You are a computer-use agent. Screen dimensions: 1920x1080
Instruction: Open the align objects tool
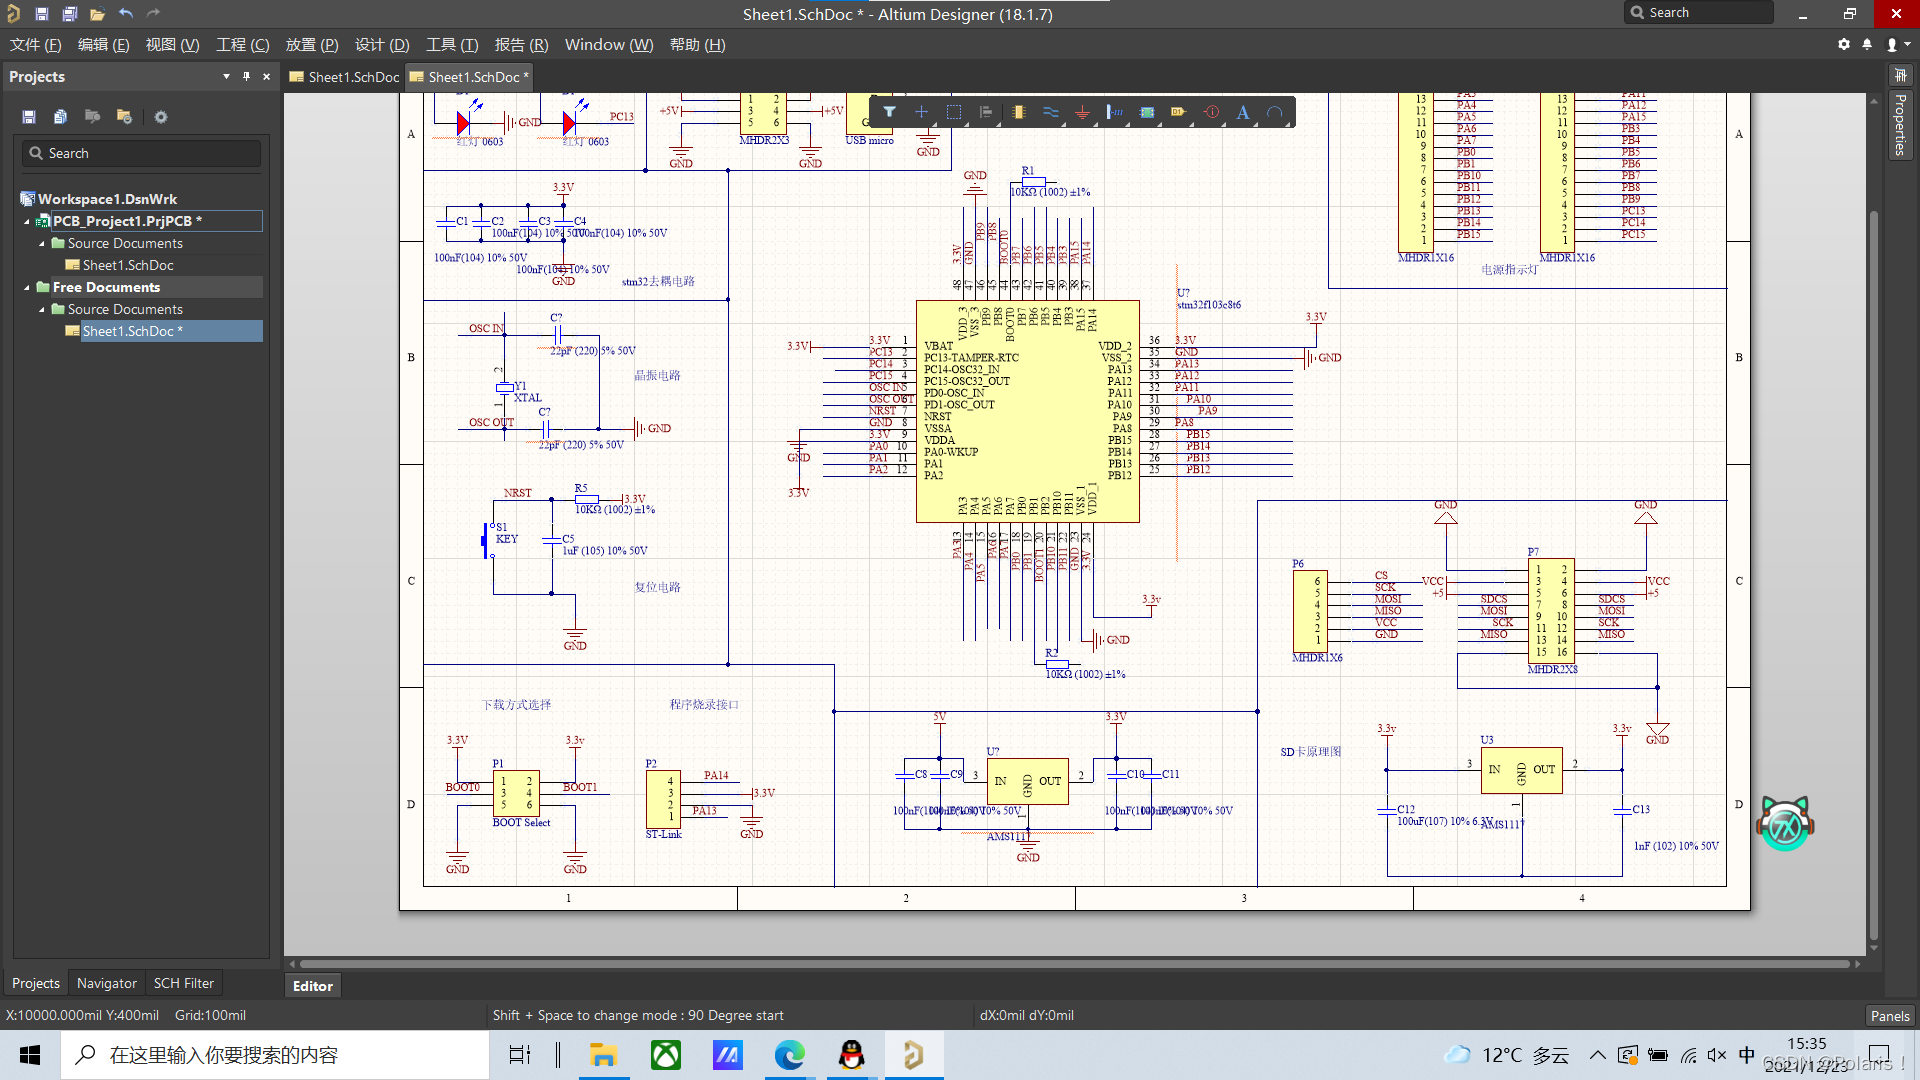(986, 112)
